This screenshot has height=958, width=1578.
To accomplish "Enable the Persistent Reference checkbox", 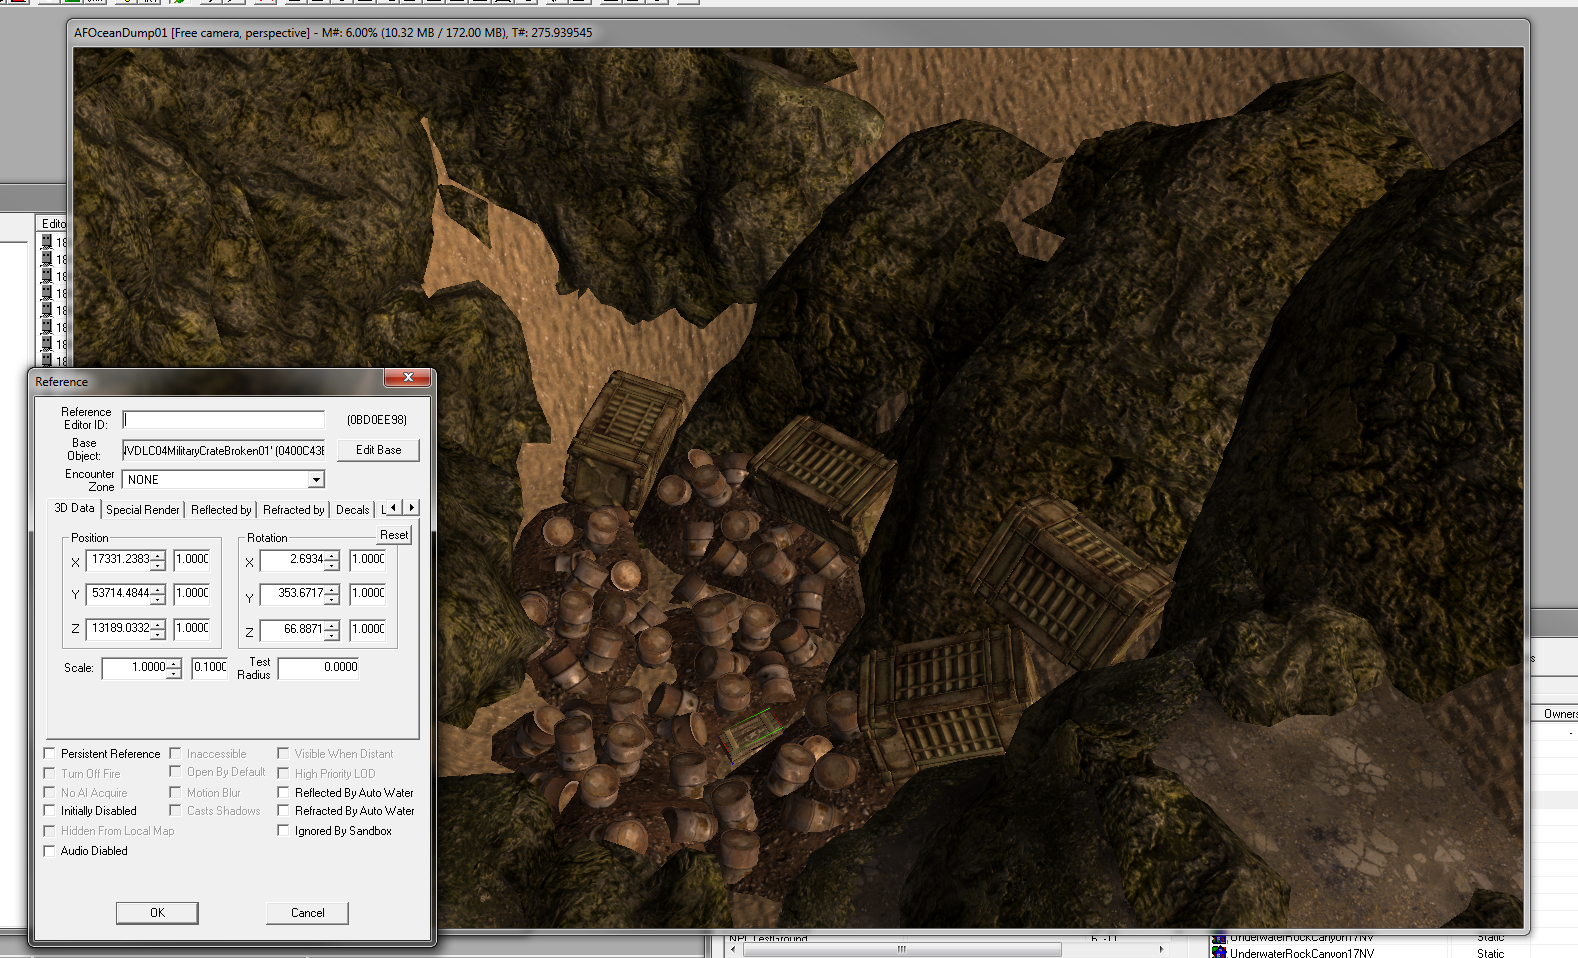I will [49, 753].
